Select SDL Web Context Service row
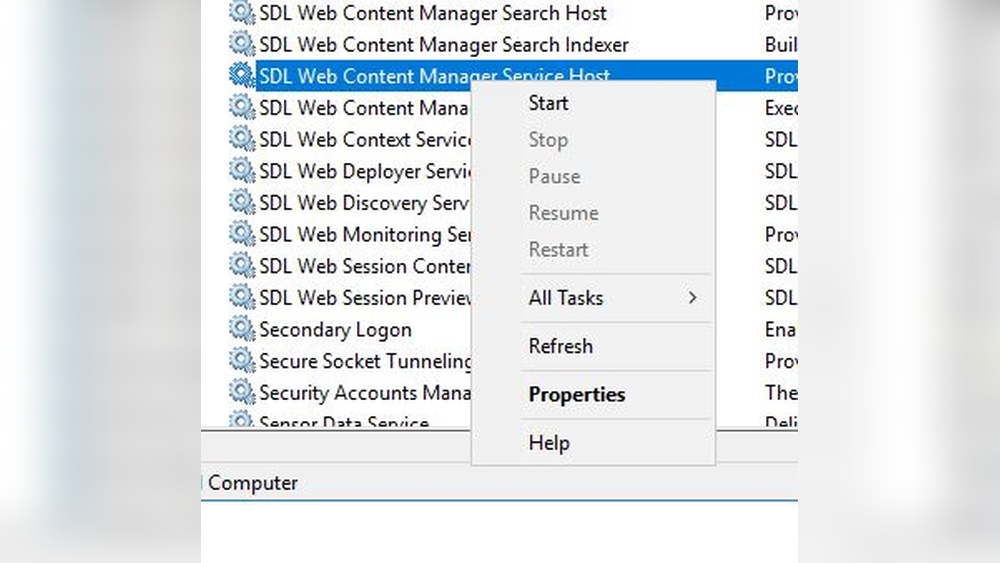Image resolution: width=1000 pixels, height=563 pixels. coord(364,140)
